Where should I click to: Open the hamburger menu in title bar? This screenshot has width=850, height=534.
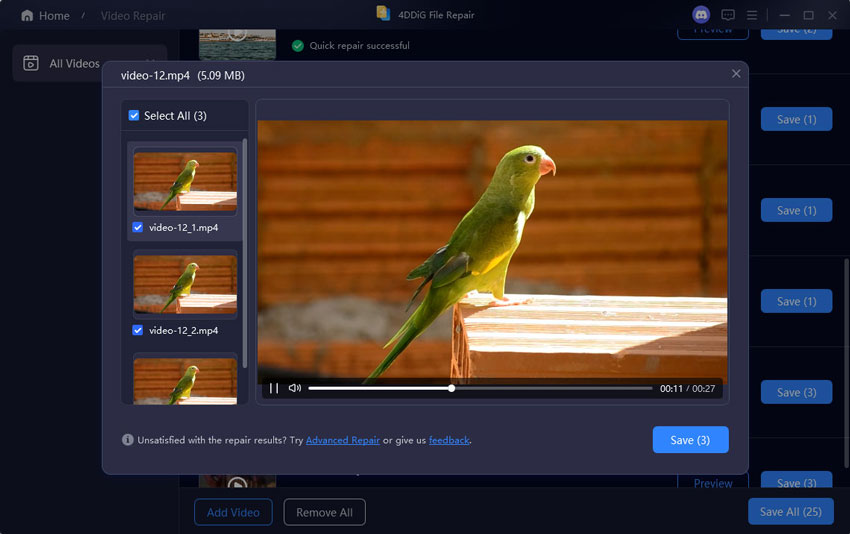point(752,15)
